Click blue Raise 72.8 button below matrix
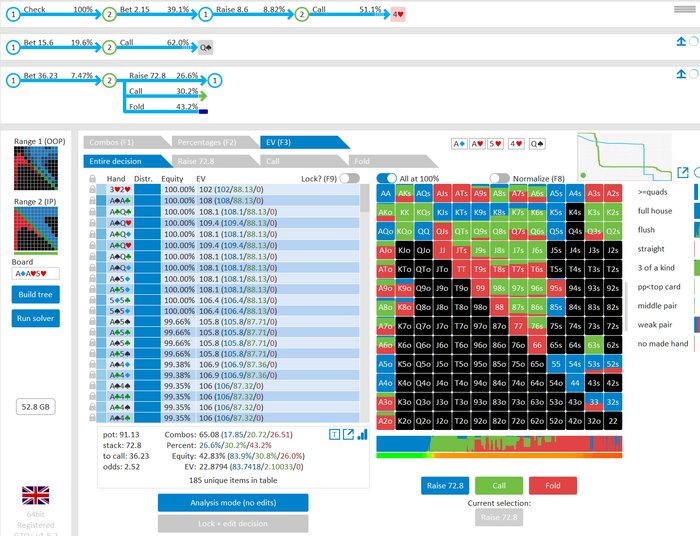The width and height of the screenshot is (700, 536). click(445, 486)
